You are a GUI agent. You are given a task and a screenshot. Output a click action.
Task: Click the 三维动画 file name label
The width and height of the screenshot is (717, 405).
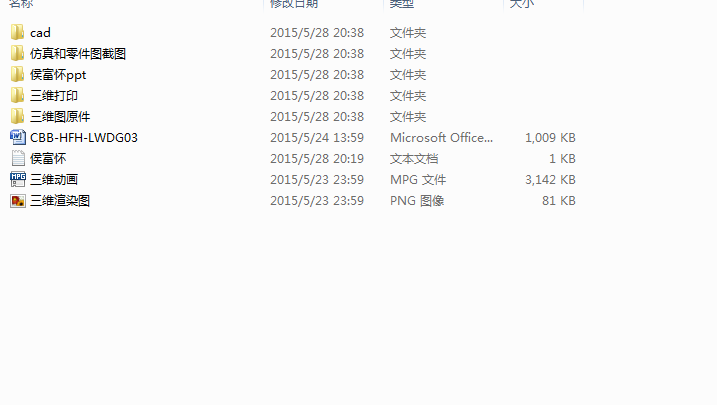tap(54, 180)
